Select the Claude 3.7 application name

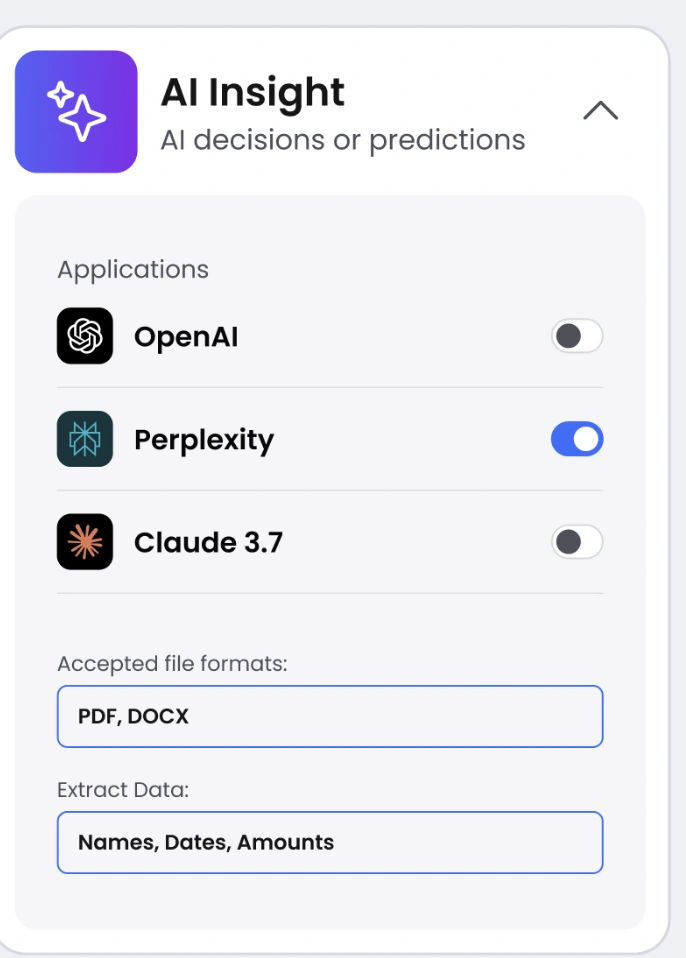pos(208,543)
